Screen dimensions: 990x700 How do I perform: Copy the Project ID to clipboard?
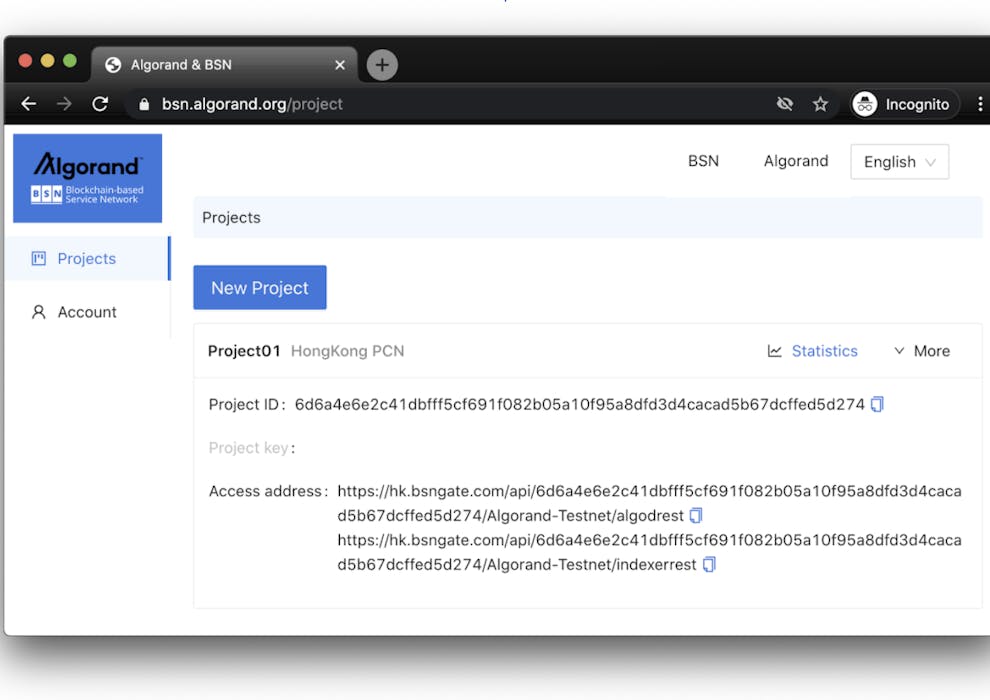877,404
